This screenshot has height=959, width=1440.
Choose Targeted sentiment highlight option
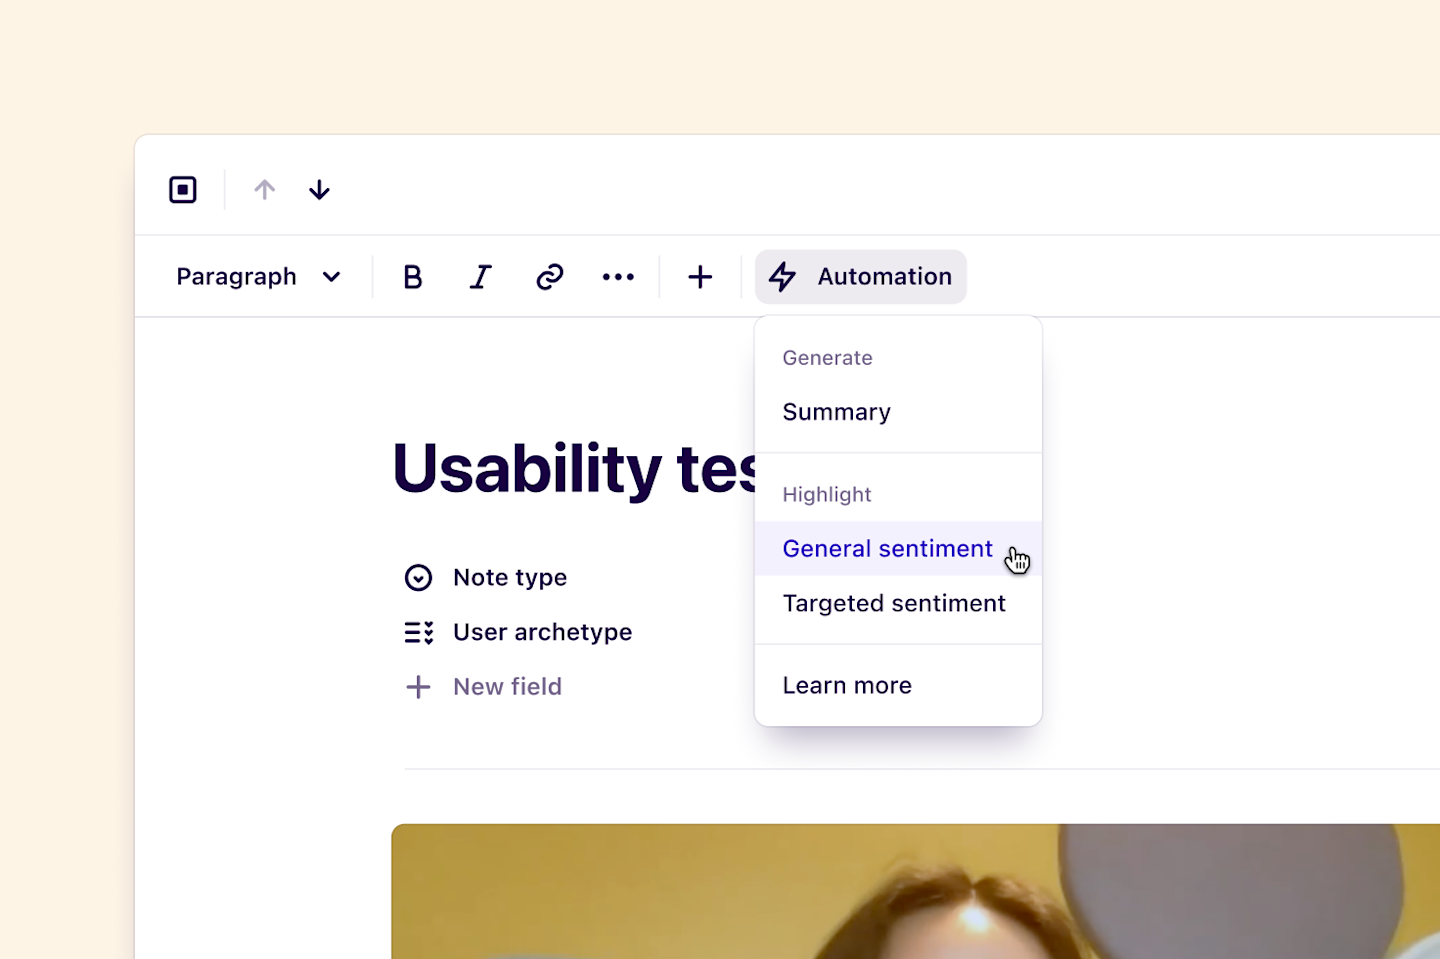898,604
